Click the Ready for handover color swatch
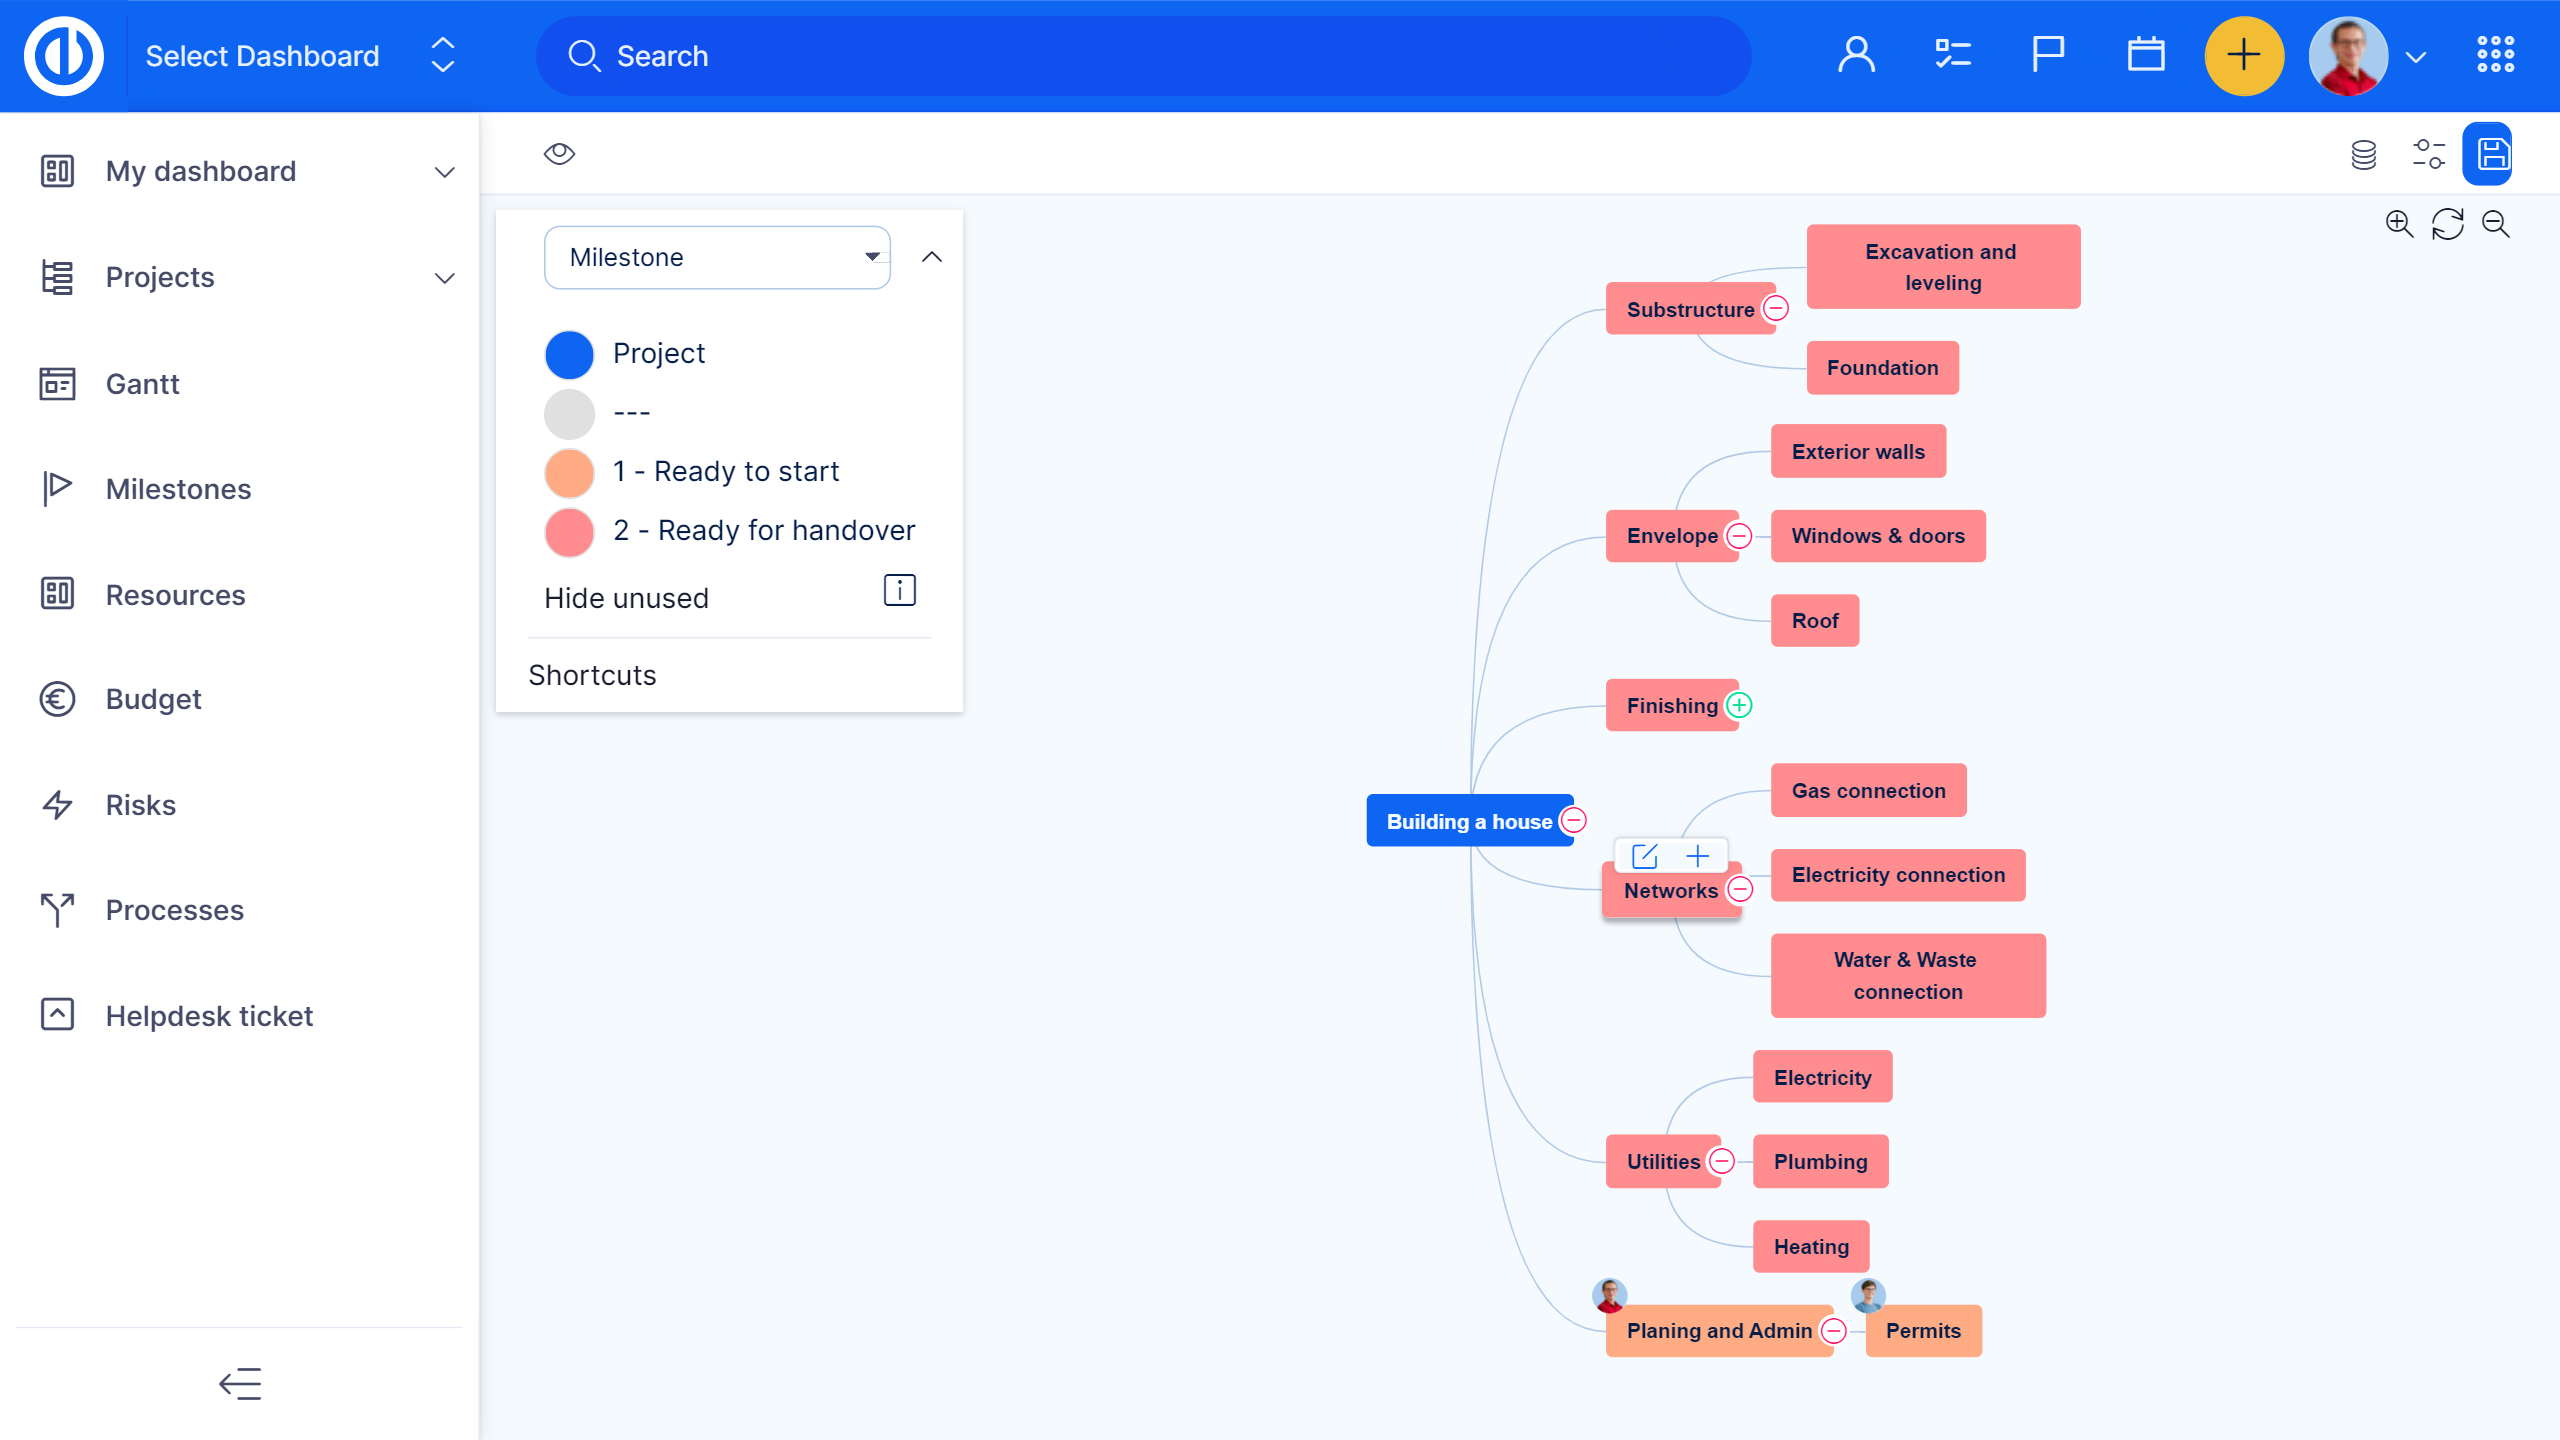This screenshot has height=1440, width=2560. [569, 531]
